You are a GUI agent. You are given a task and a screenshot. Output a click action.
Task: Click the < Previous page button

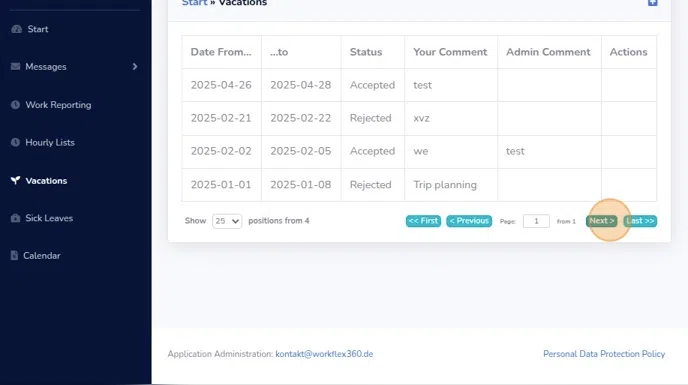click(x=469, y=221)
